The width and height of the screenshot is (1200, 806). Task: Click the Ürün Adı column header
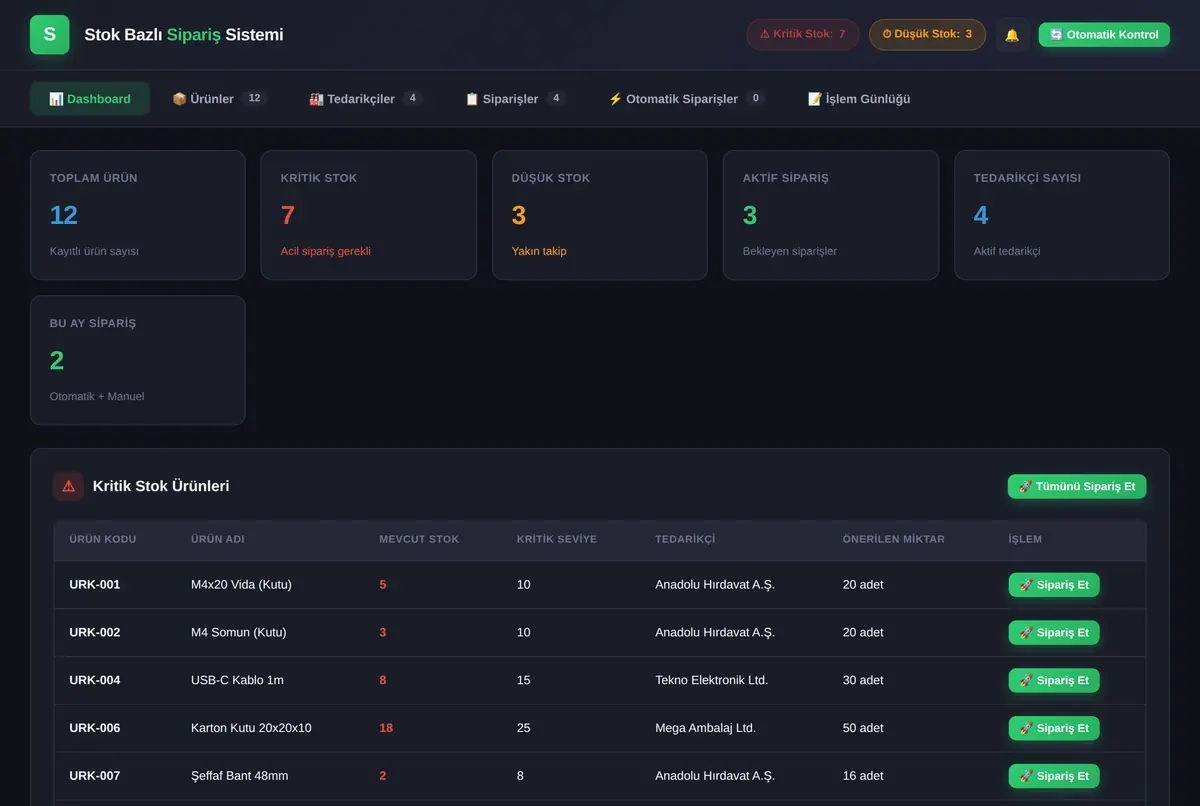218,539
